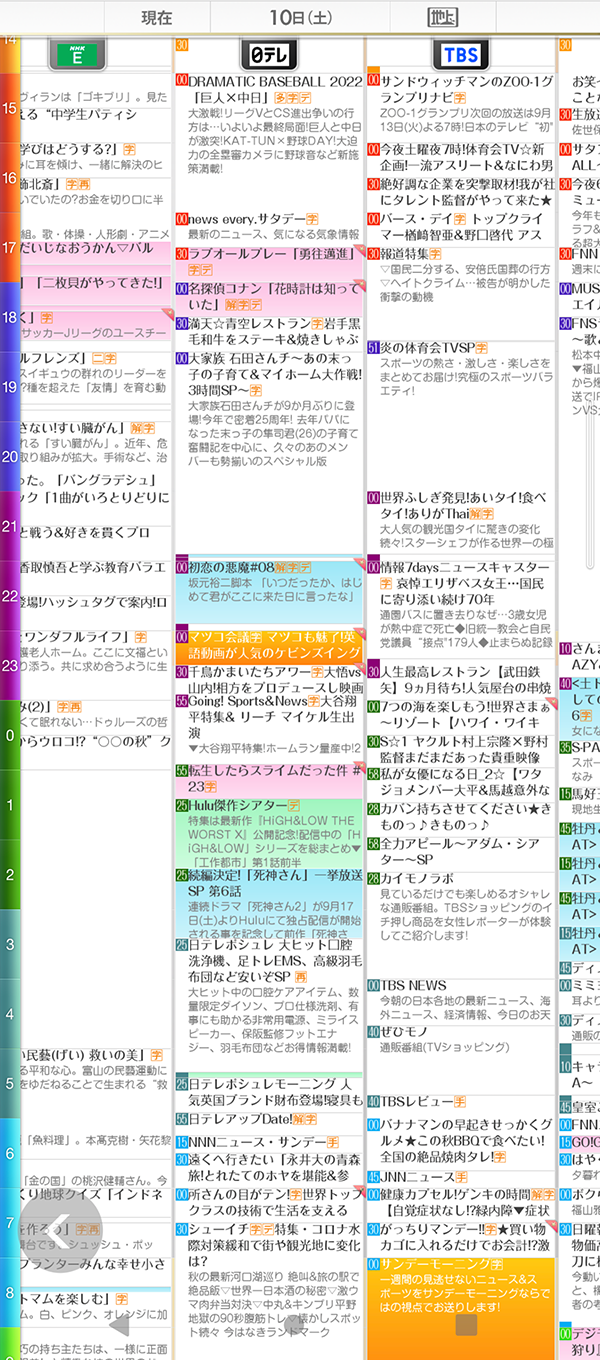Open がっちりマンデー!! program
The height and width of the screenshot is (1360, 600).
[x=460, y=1238]
